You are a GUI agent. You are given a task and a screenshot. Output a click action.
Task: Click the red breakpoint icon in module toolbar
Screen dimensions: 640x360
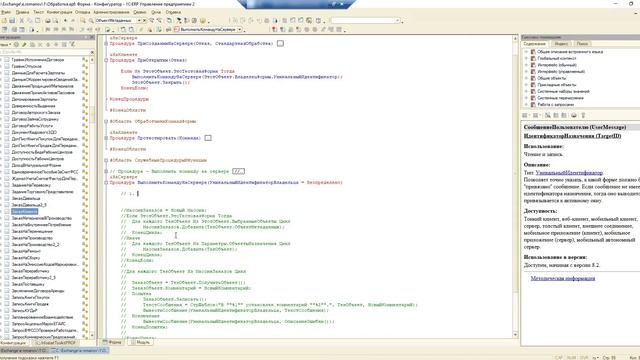point(274,29)
